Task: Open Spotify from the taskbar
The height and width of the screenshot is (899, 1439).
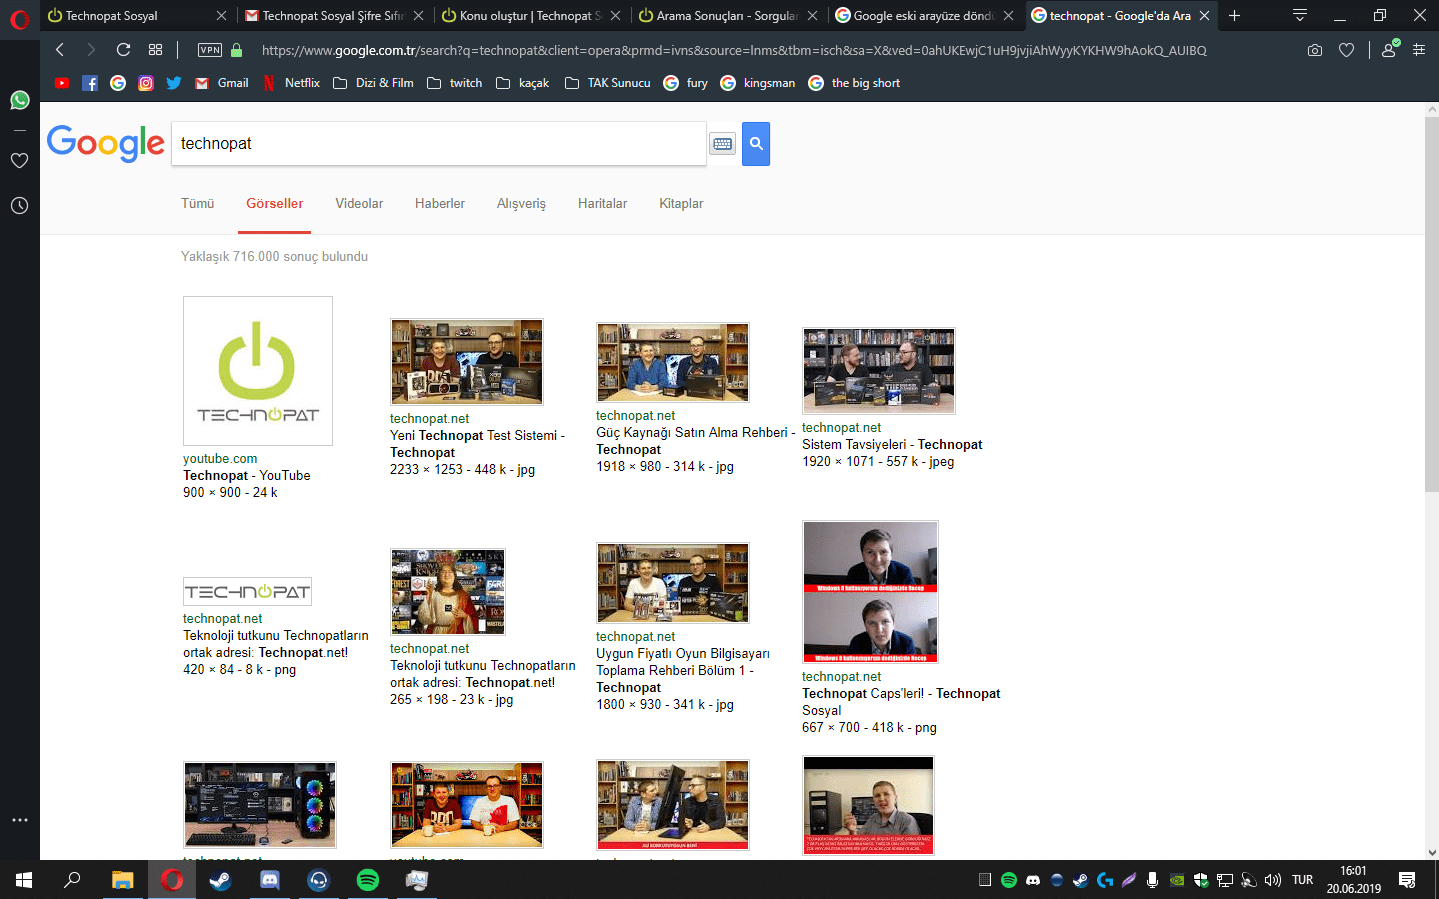Action: pos(367,880)
